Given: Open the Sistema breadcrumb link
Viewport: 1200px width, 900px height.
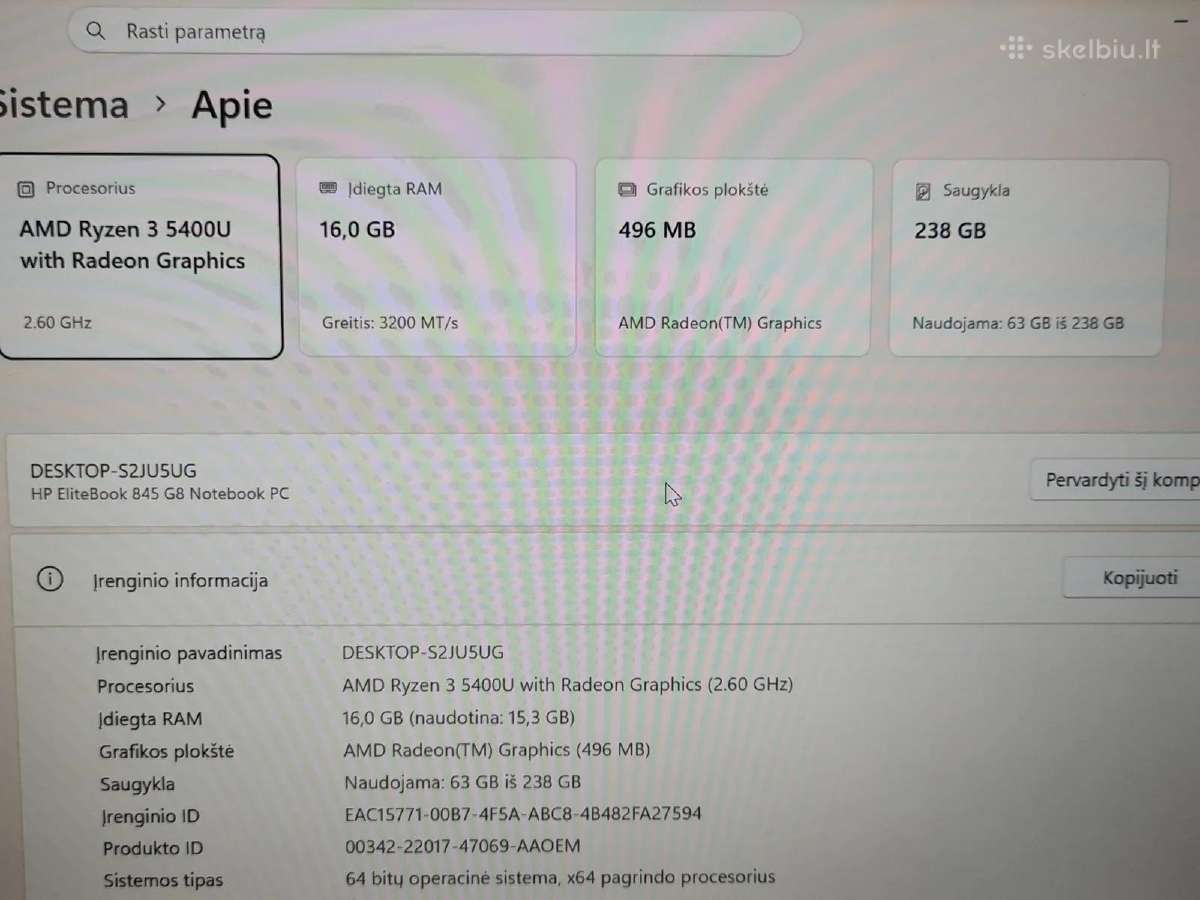Looking at the screenshot, I should [x=62, y=105].
